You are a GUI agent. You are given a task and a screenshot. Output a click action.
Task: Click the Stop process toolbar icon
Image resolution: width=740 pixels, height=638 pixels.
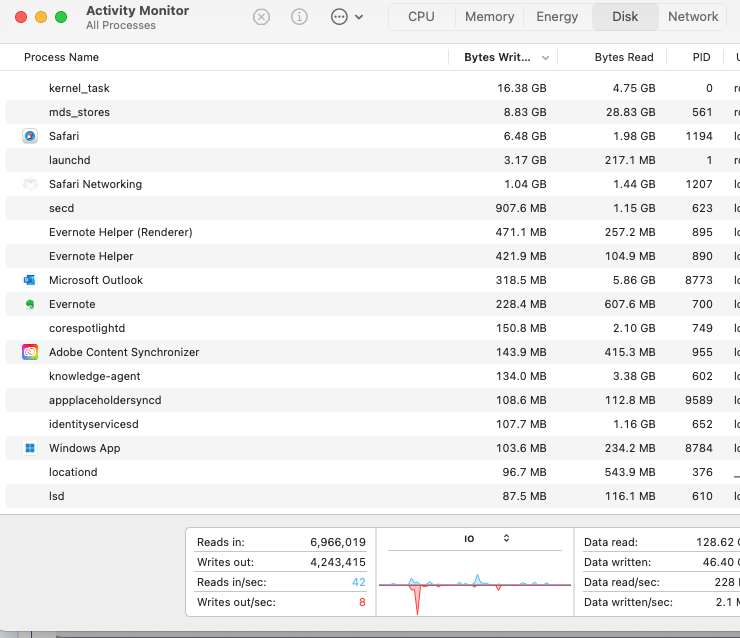click(261, 17)
